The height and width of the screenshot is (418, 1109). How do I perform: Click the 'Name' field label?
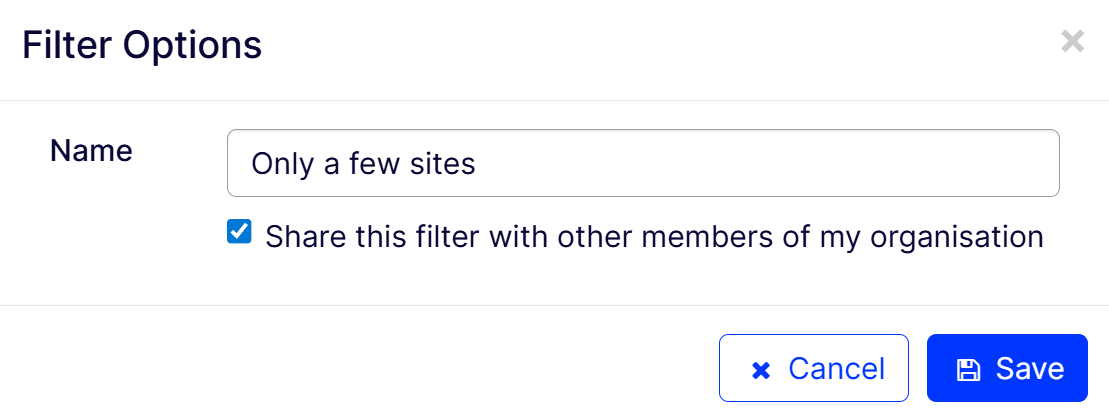(91, 151)
